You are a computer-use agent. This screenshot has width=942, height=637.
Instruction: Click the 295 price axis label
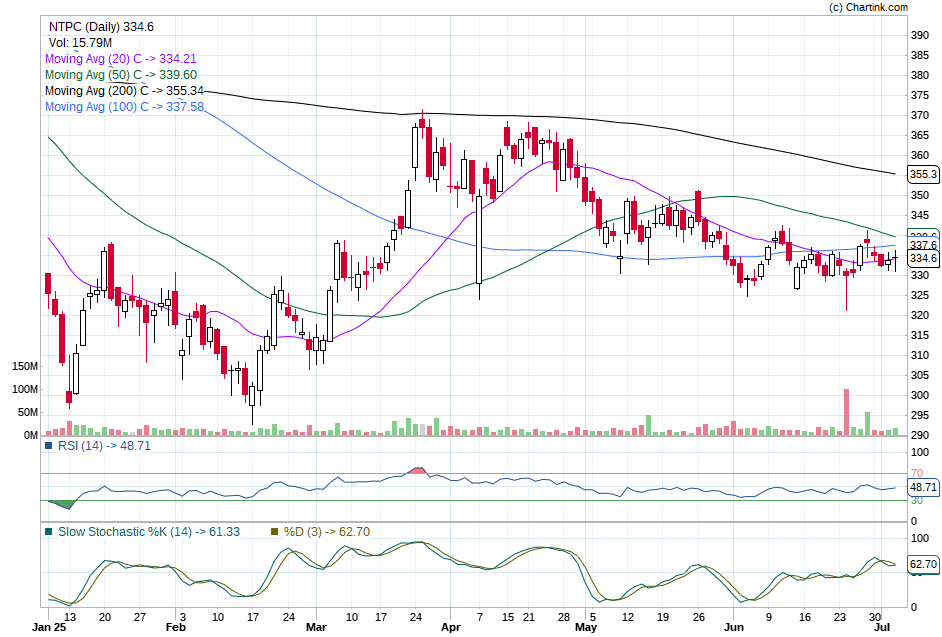pos(920,415)
